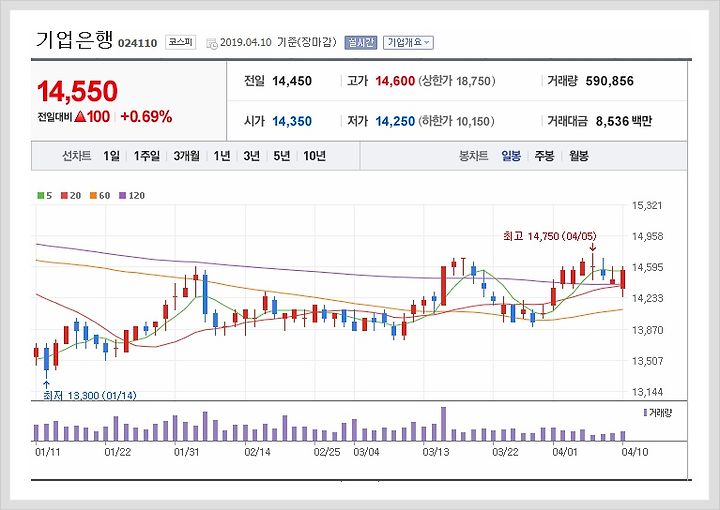Screen dimensions: 720x510
Task: Click the 고가 value 14,600
Action: [x=395, y=81]
